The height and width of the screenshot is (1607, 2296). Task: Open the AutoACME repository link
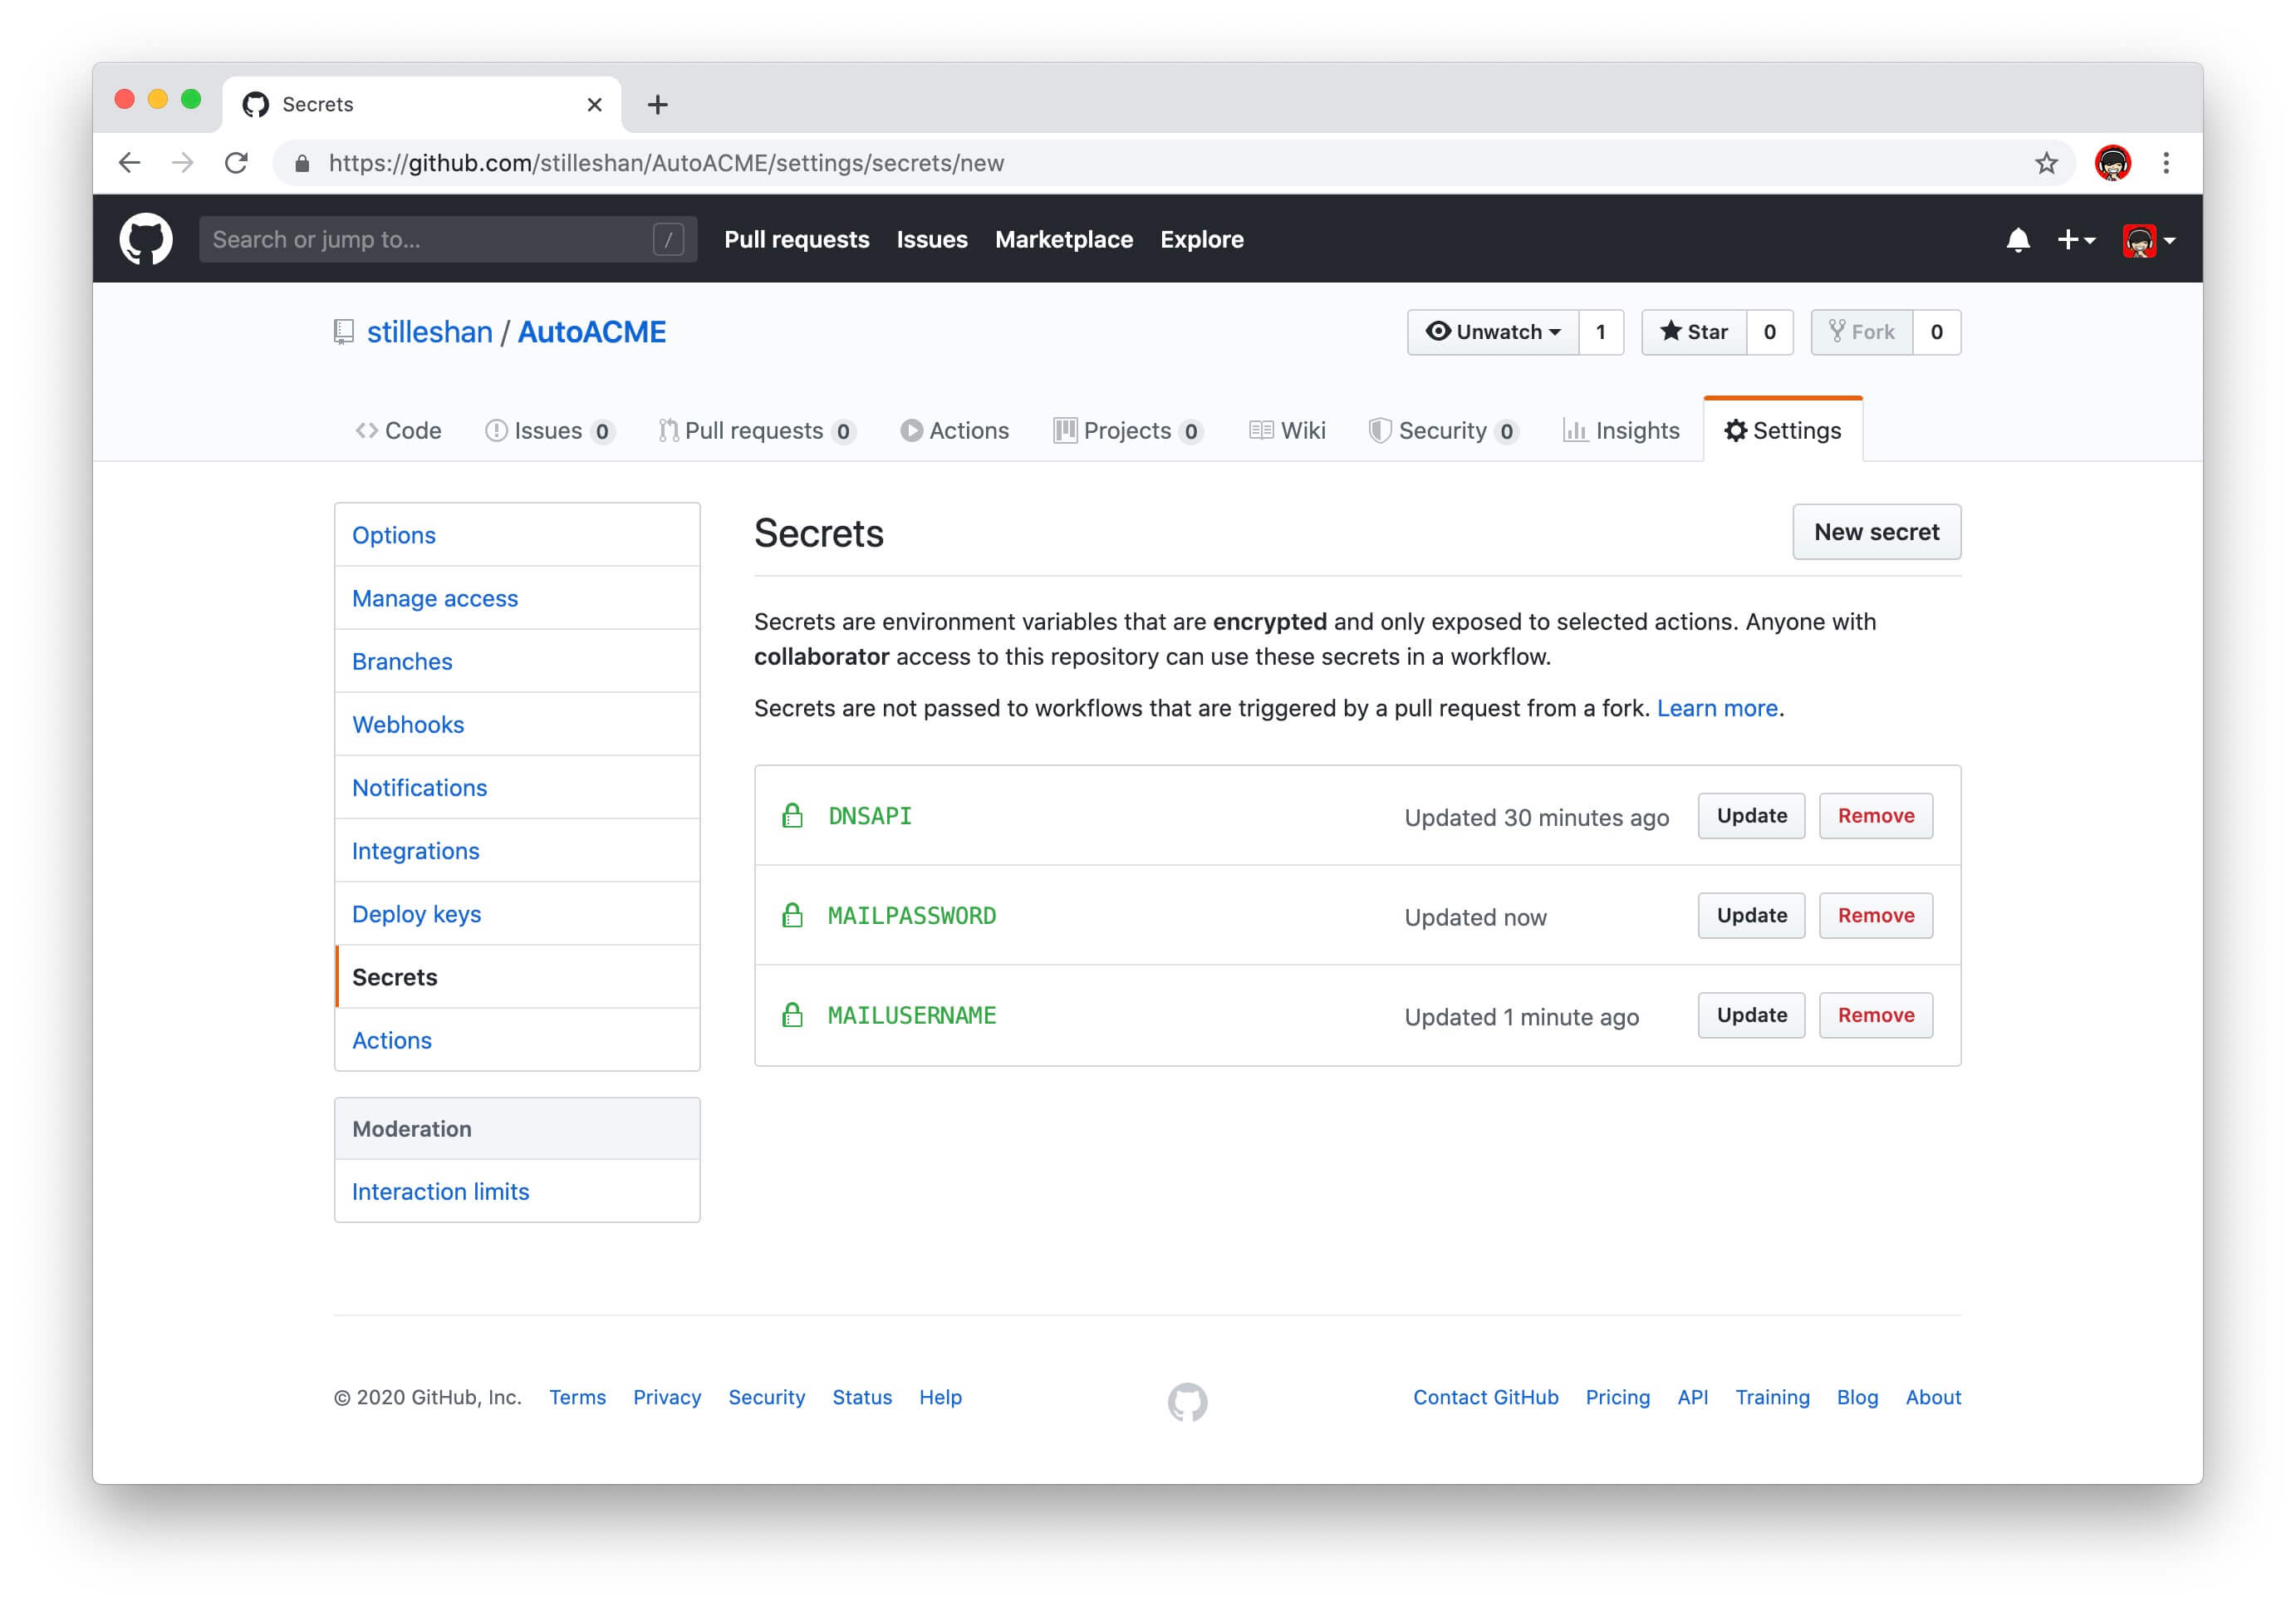[x=591, y=332]
